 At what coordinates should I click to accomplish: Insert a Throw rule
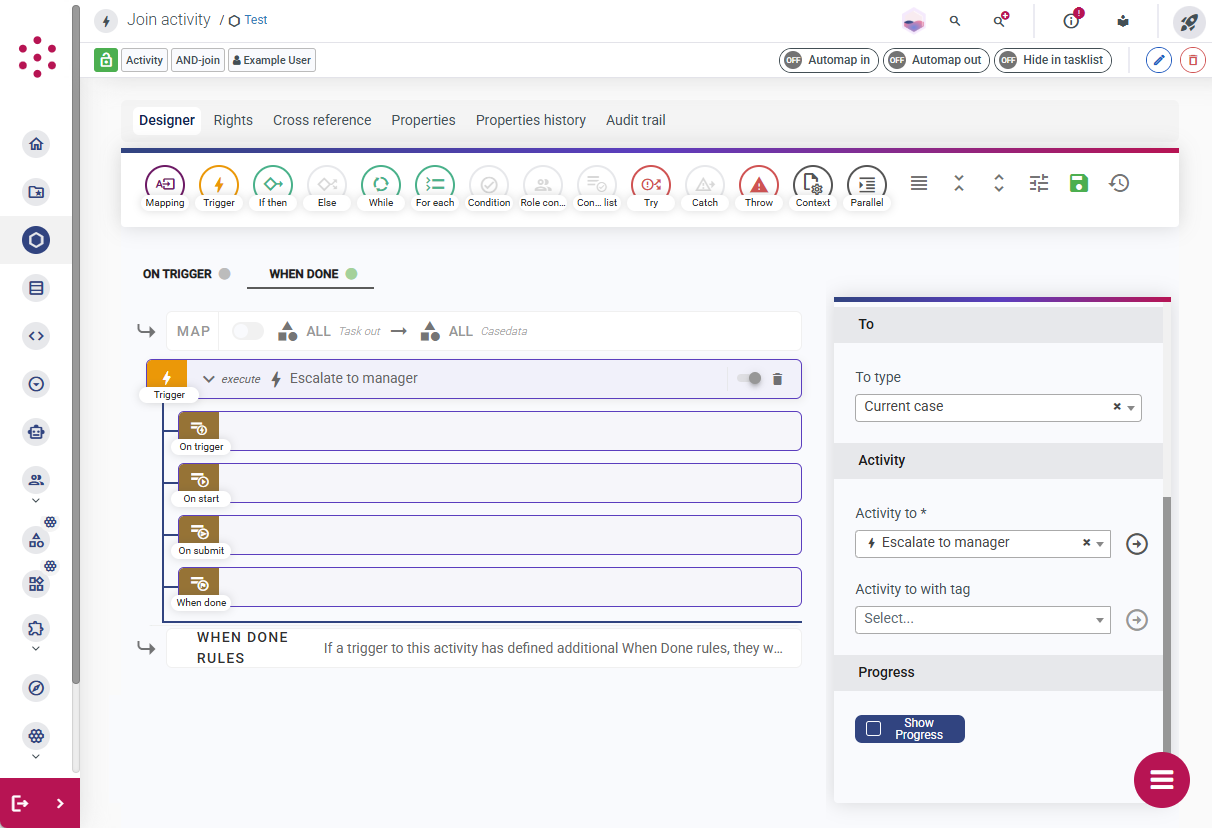pyautogui.click(x=759, y=187)
